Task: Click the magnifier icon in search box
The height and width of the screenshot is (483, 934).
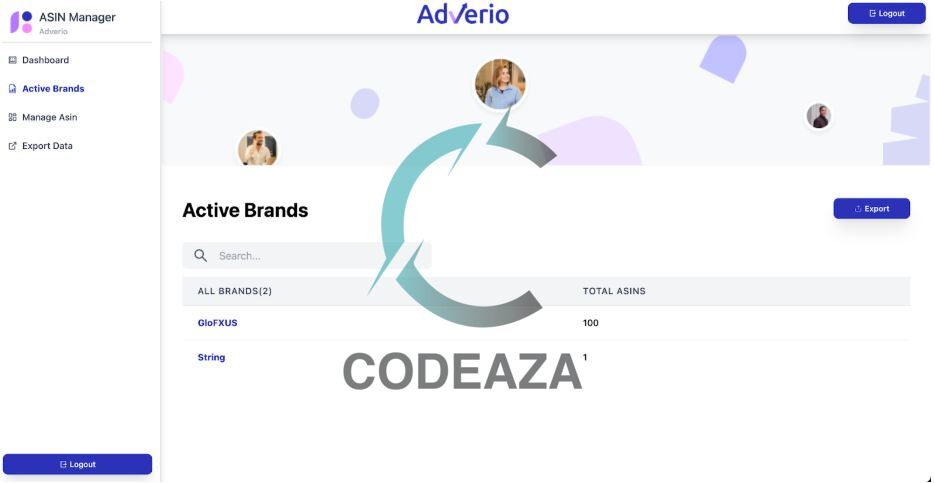Action: pyautogui.click(x=201, y=255)
